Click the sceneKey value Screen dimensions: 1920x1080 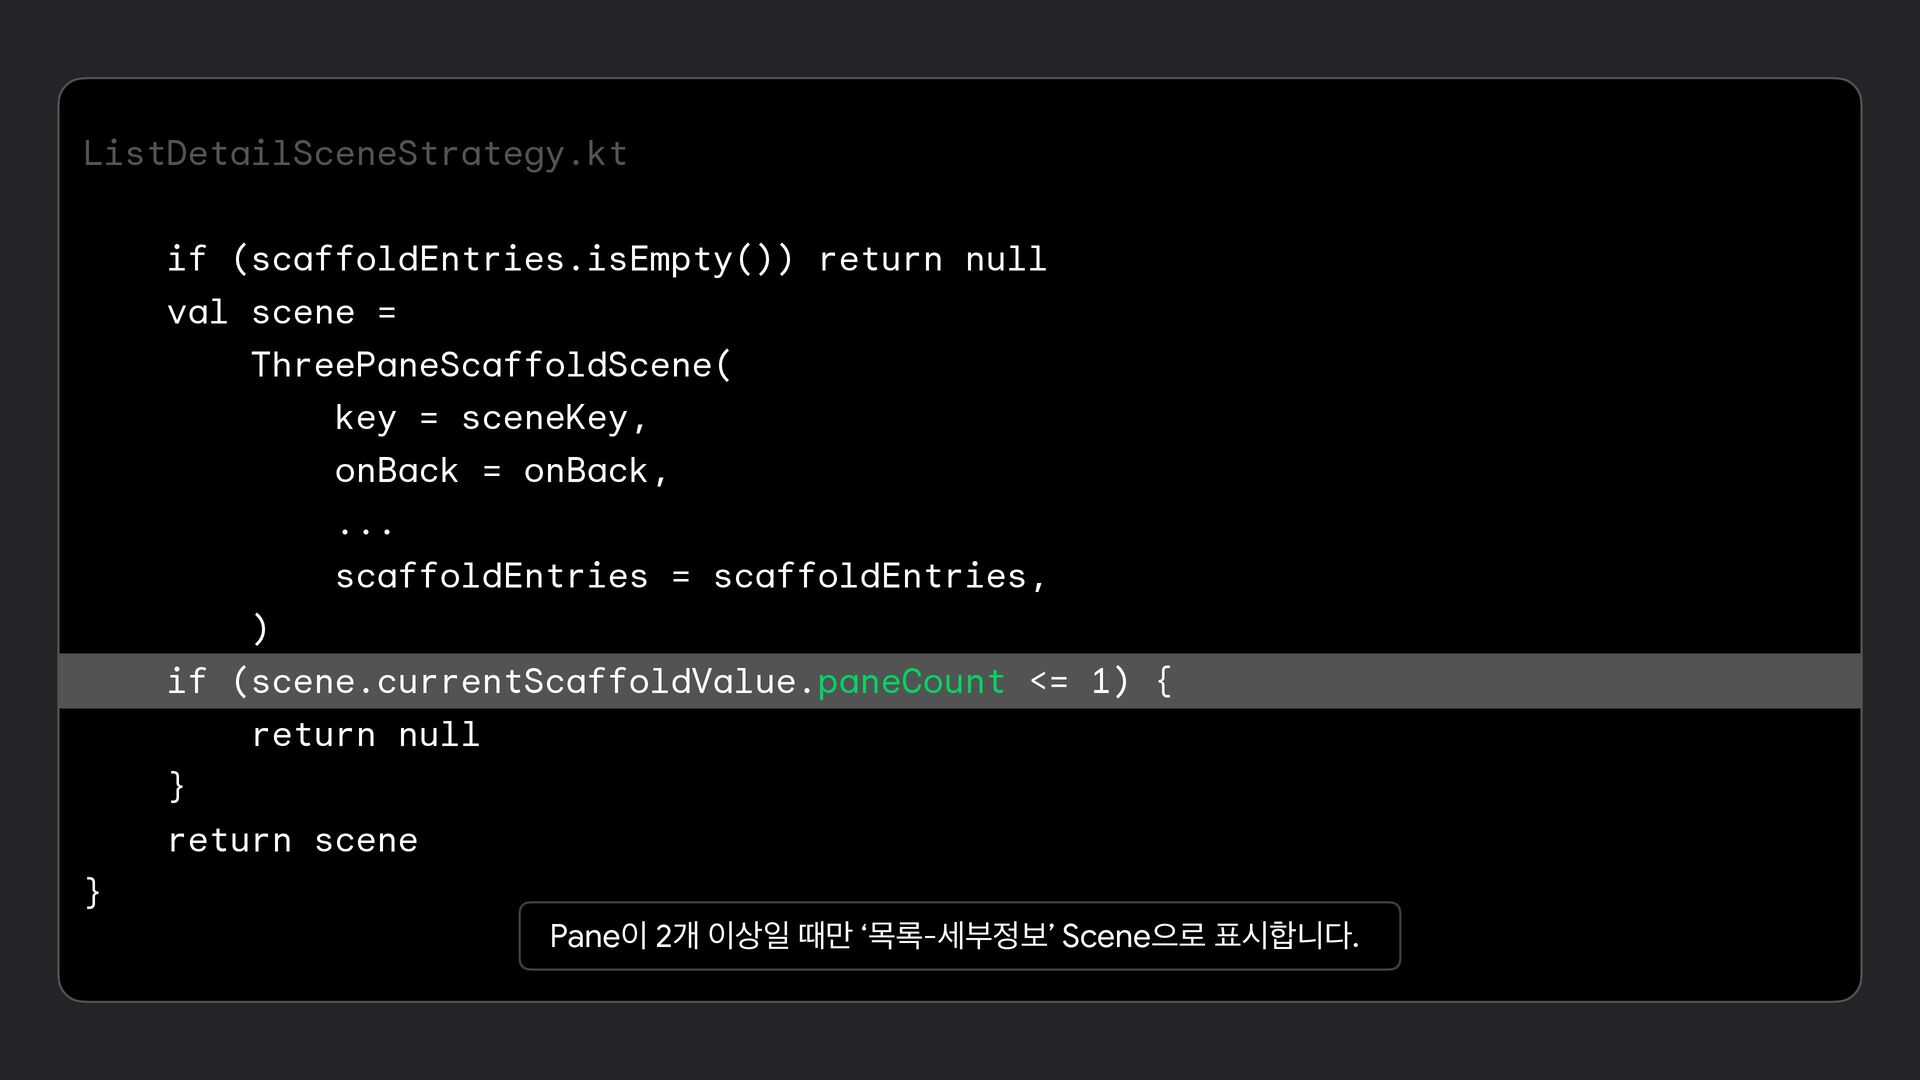(x=544, y=418)
